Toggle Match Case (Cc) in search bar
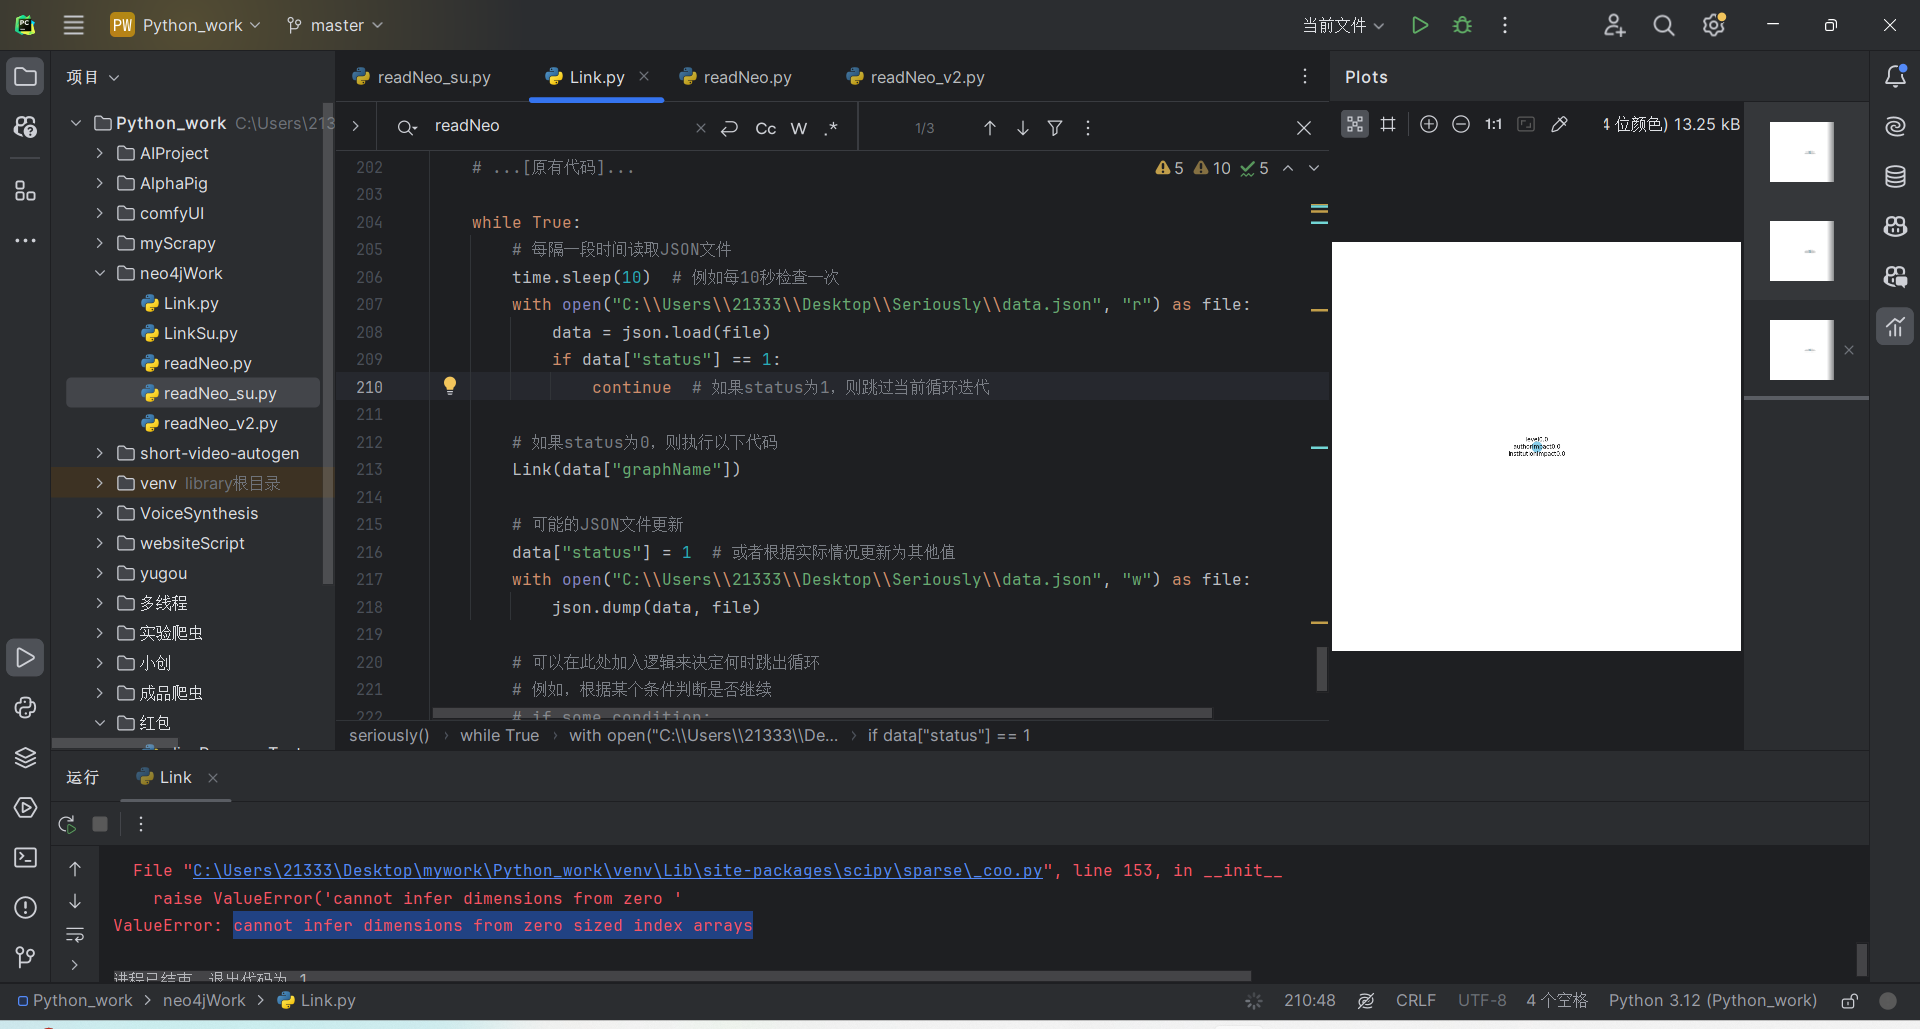1920x1029 pixels. (x=765, y=128)
